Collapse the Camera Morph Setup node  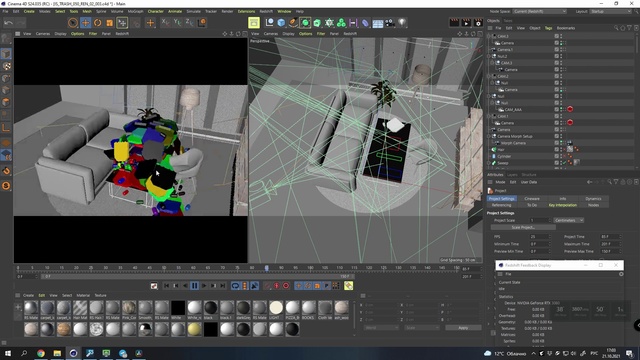click(x=489, y=136)
